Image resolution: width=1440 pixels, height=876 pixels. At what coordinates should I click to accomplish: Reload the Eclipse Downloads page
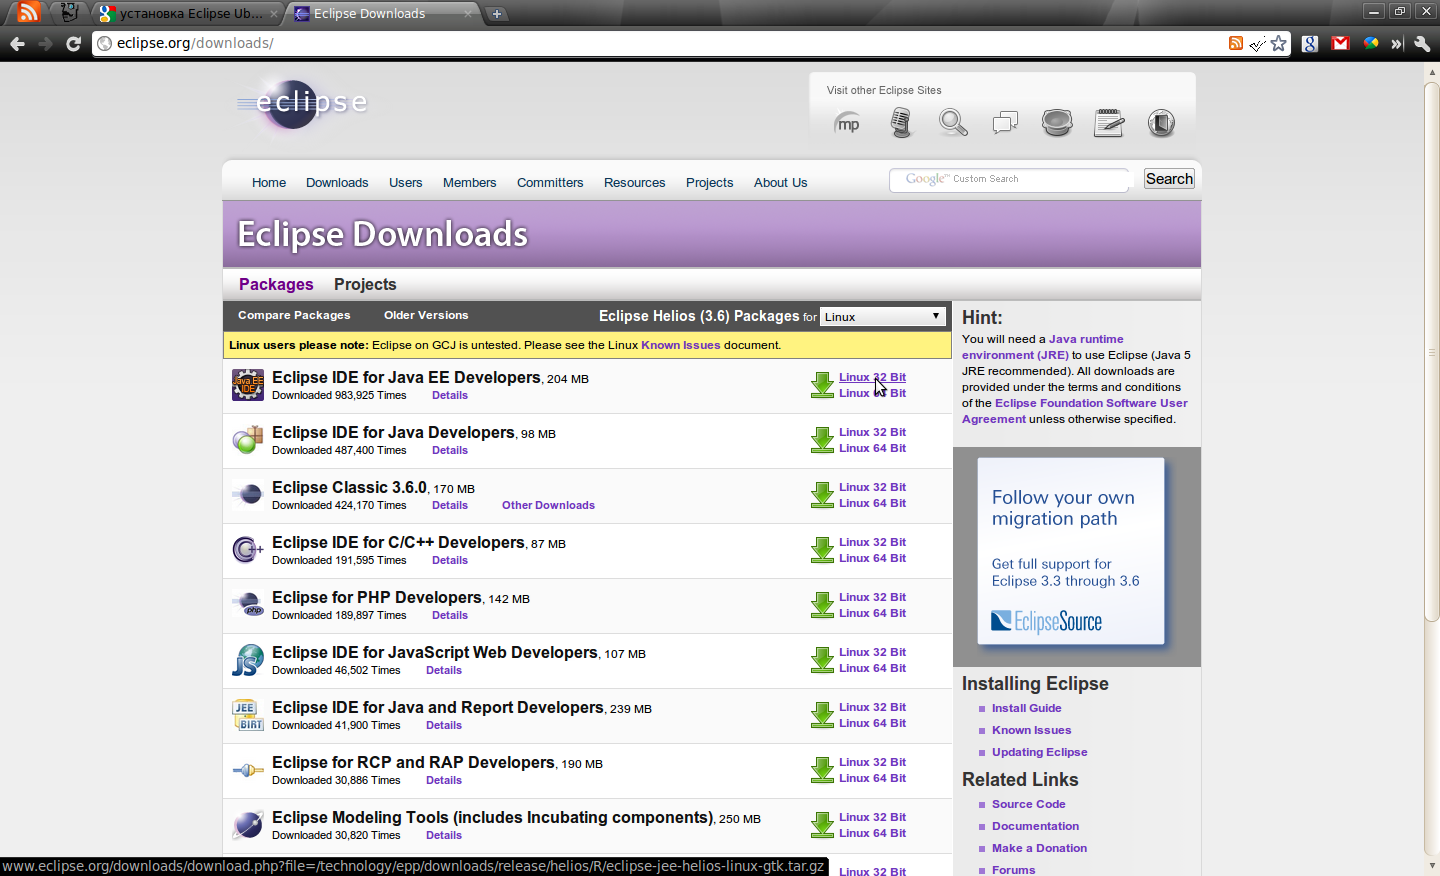[x=73, y=44]
